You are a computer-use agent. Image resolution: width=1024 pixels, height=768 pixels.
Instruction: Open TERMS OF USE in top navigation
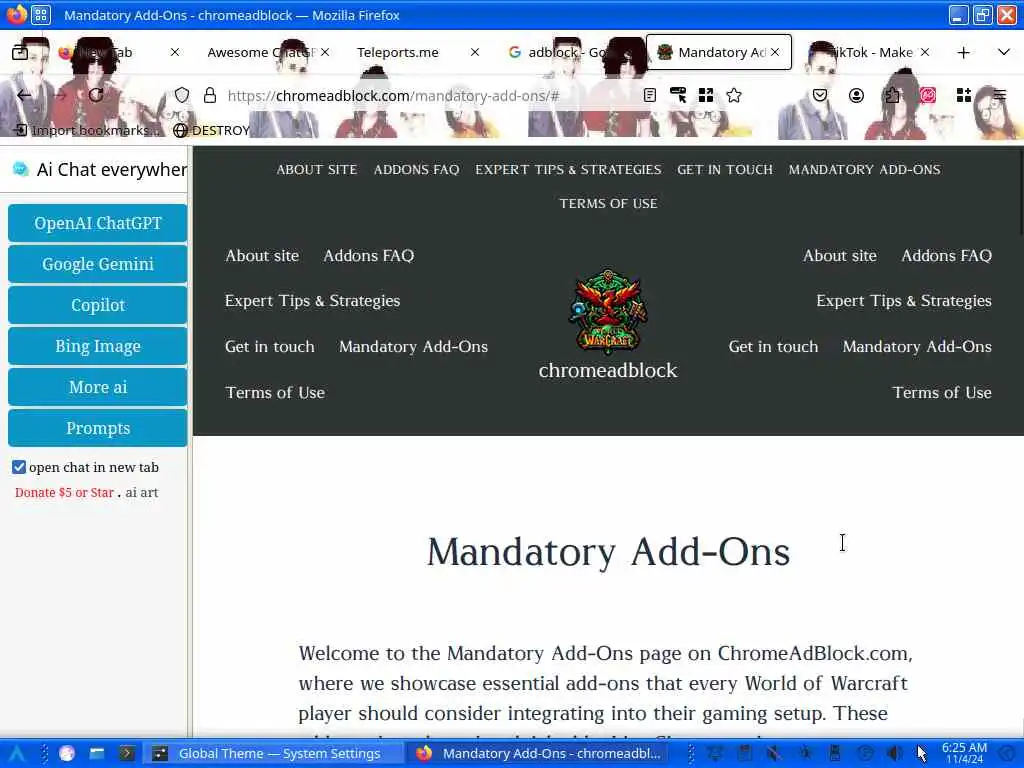tap(609, 203)
